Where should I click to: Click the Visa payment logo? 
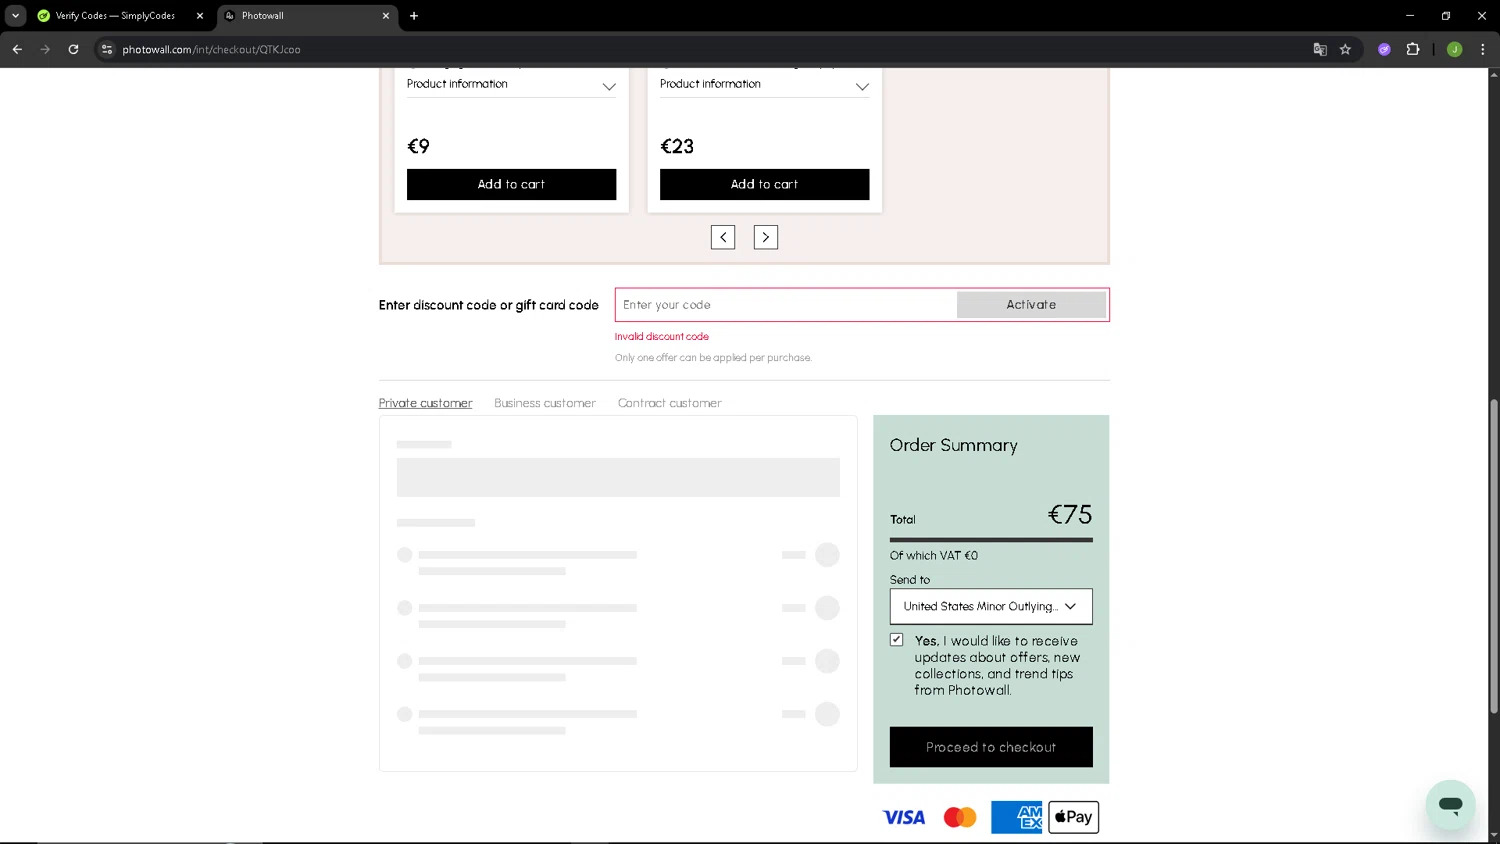pos(904,817)
